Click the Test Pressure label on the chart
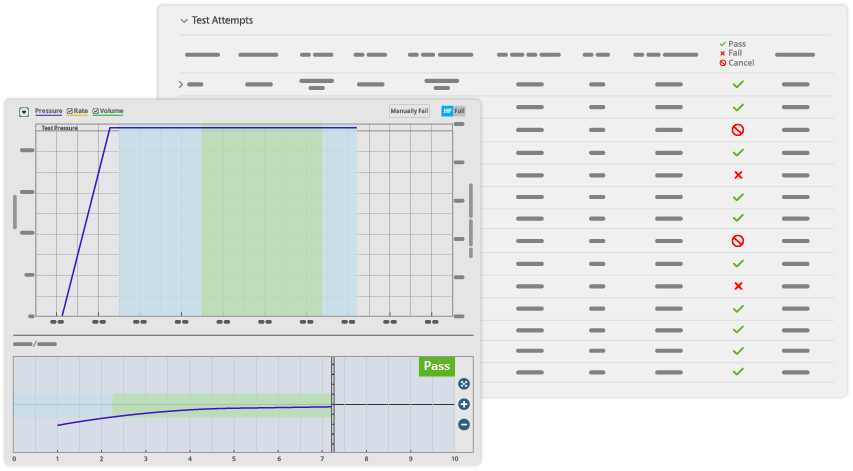This screenshot has width=853, height=471. click(60, 128)
